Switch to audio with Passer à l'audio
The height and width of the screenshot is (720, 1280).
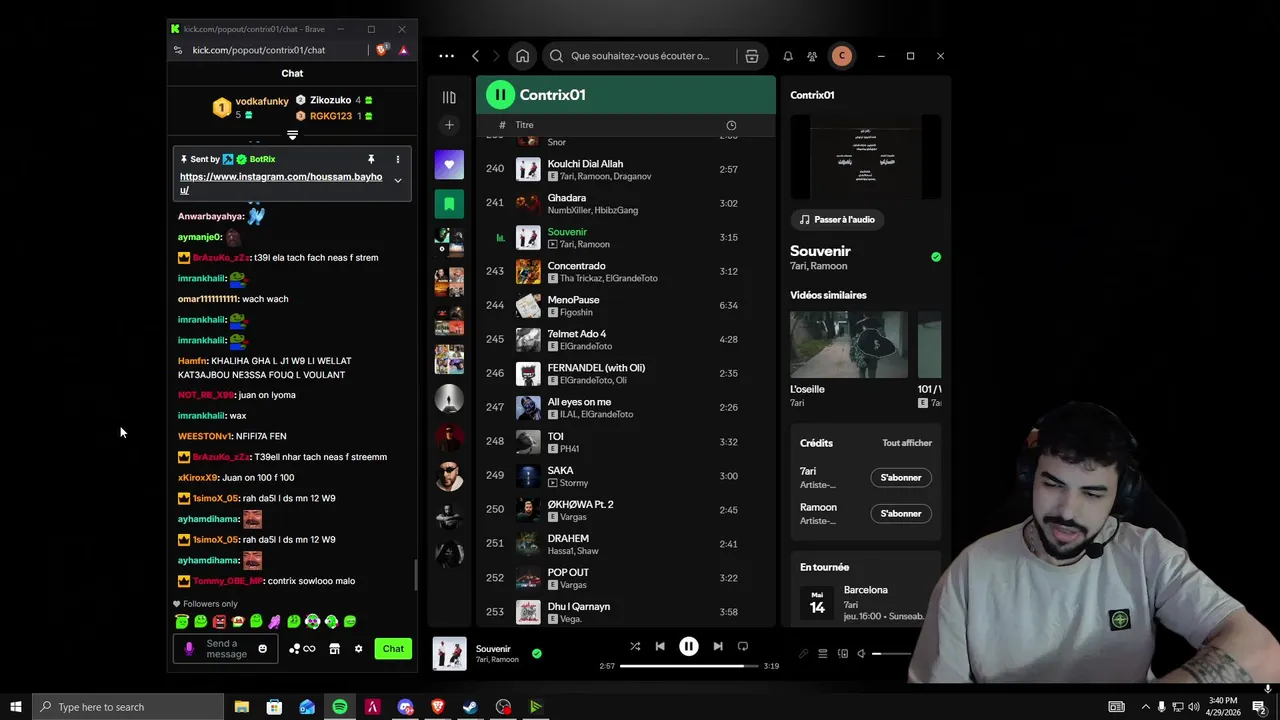click(x=838, y=220)
